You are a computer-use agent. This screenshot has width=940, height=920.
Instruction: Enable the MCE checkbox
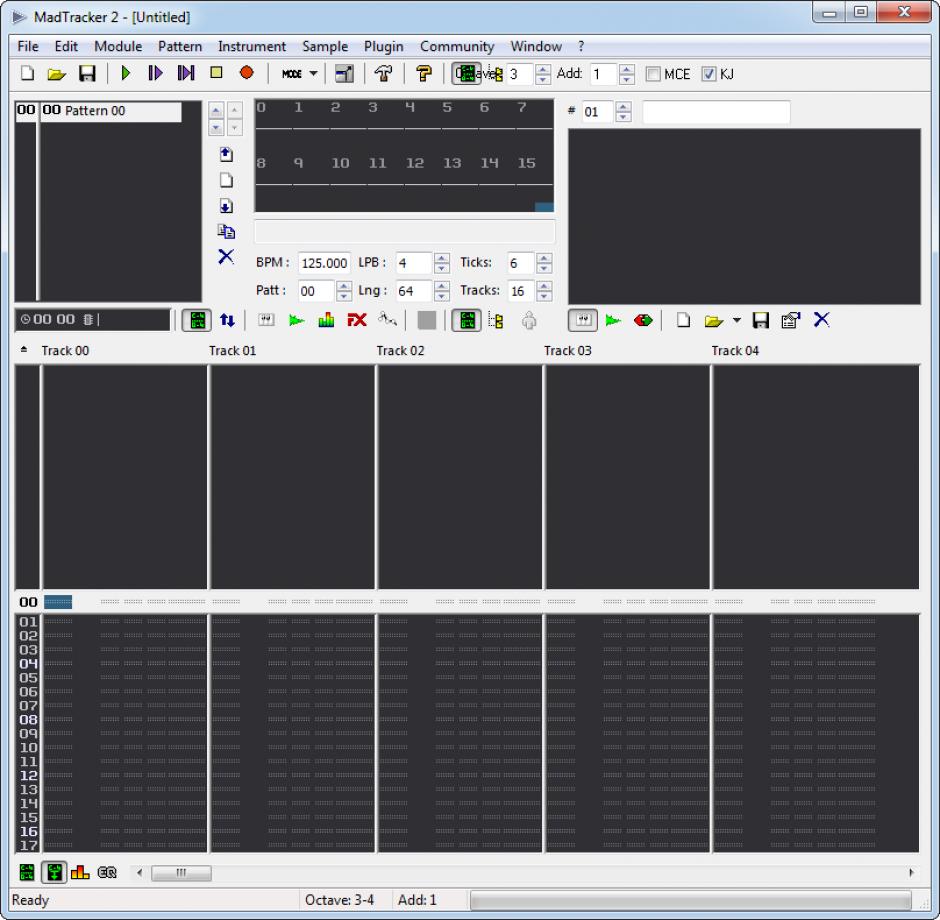[653, 74]
